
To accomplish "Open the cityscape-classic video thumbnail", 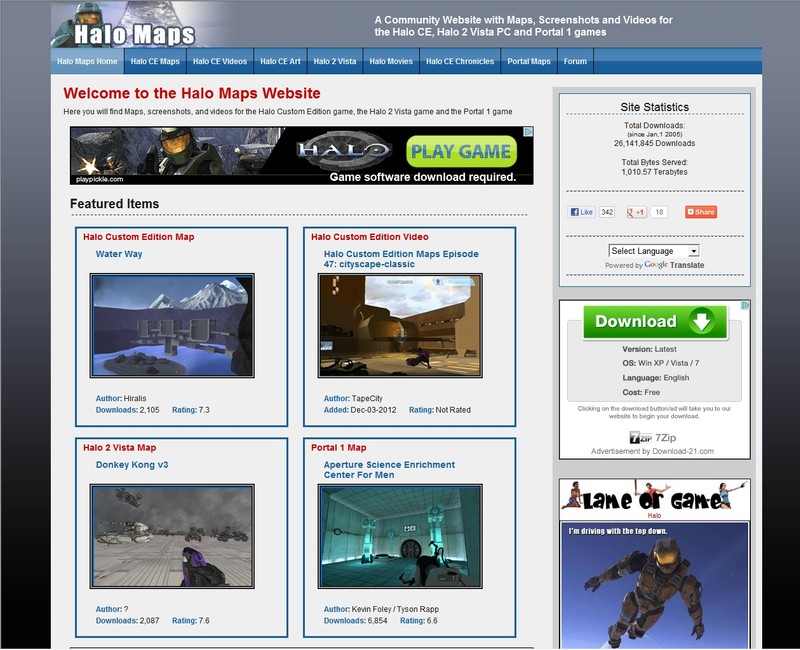I will [x=400, y=326].
